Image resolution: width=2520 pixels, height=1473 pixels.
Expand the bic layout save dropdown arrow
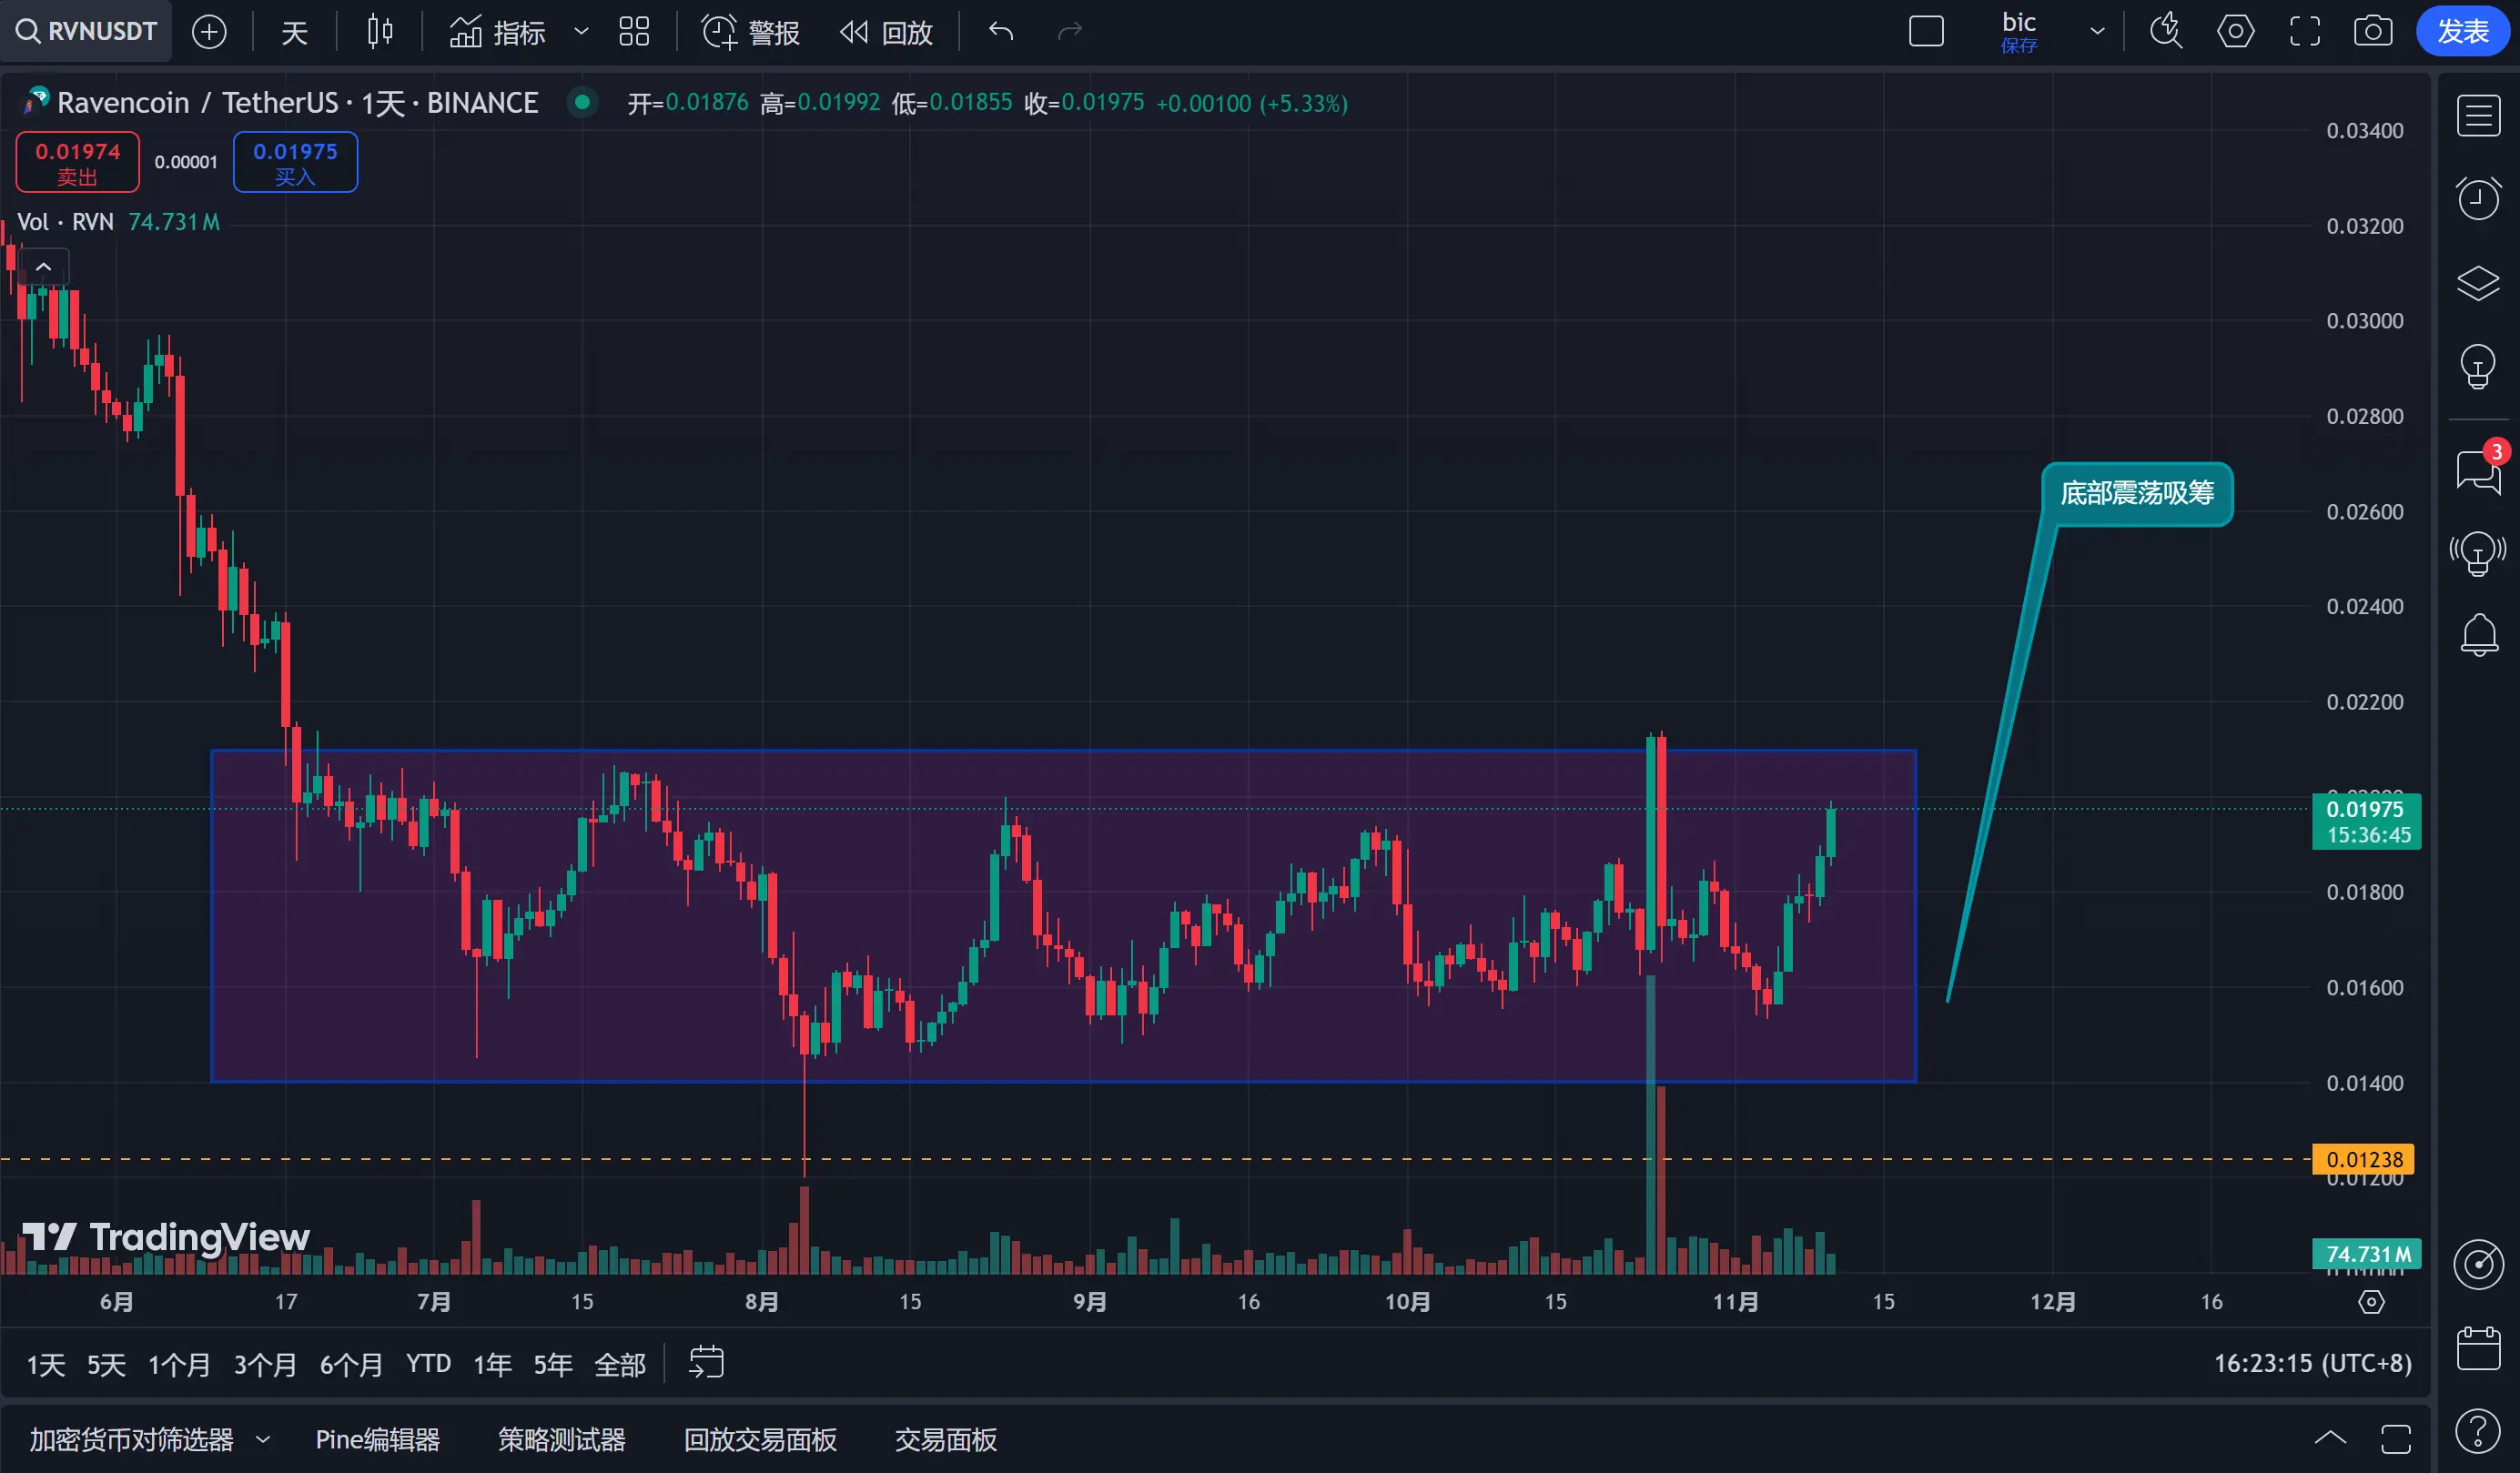(x=2097, y=32)
